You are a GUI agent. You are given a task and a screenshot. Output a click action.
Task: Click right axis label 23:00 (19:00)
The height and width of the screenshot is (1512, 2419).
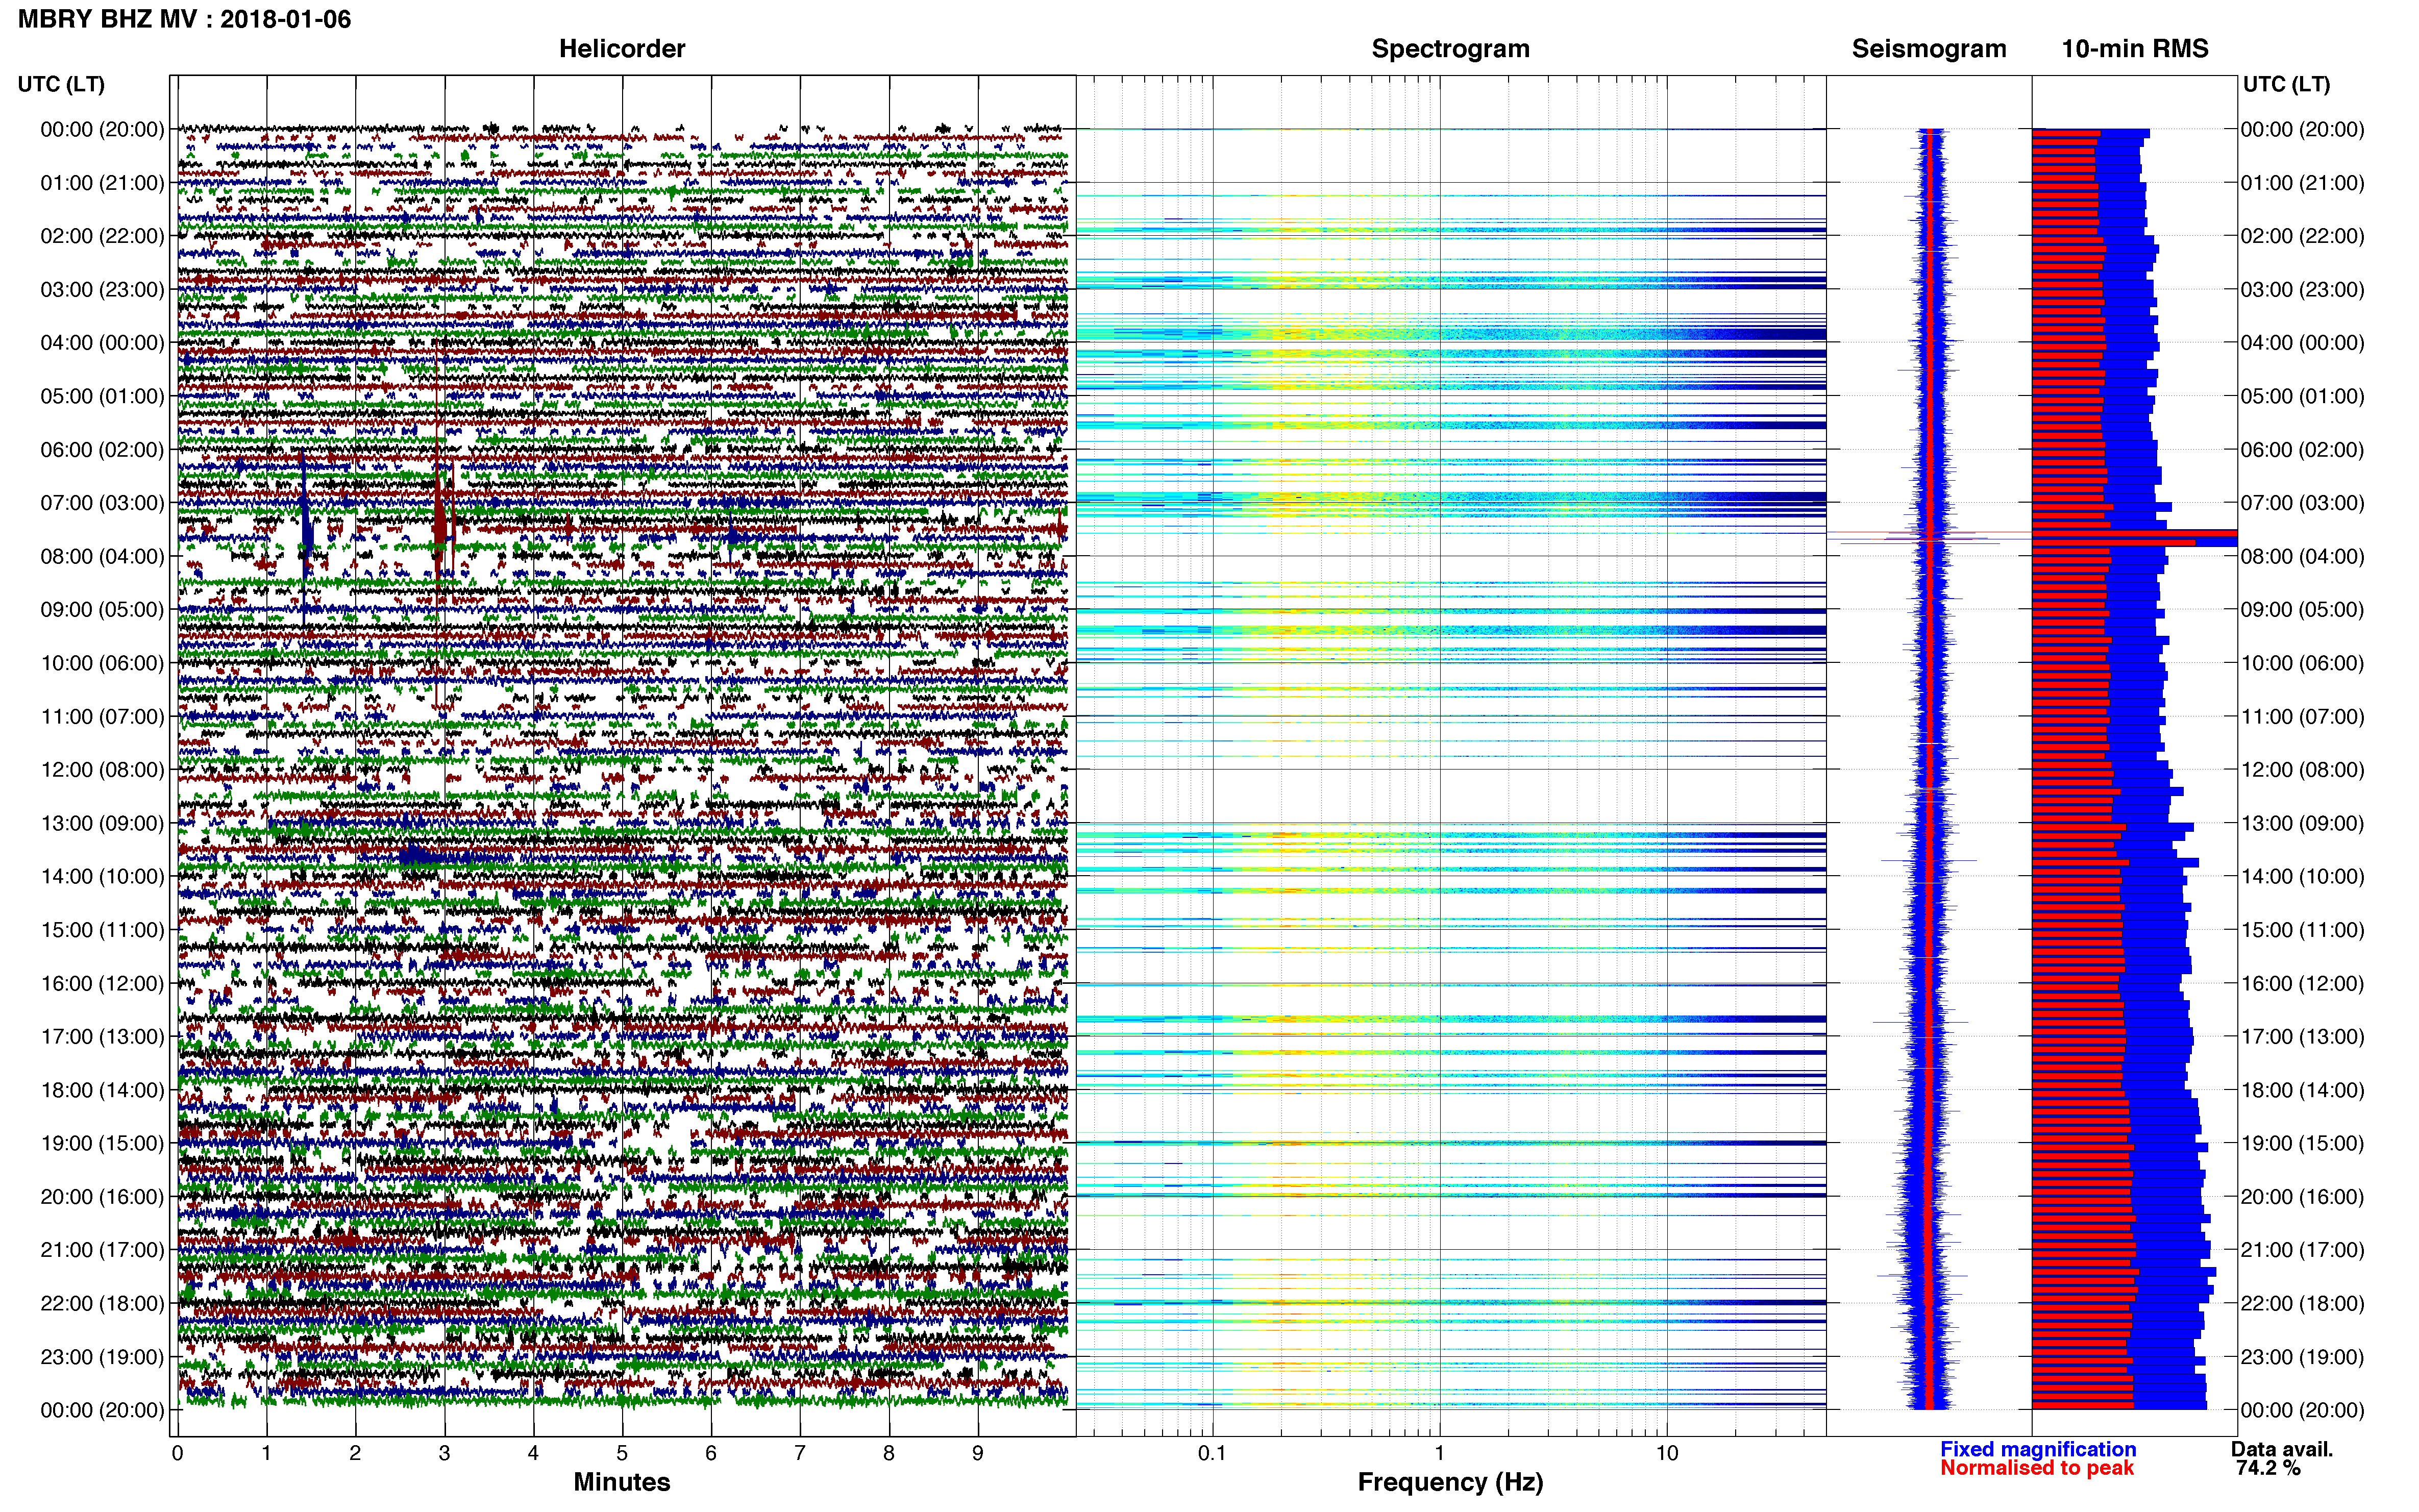[2303, 1357]
